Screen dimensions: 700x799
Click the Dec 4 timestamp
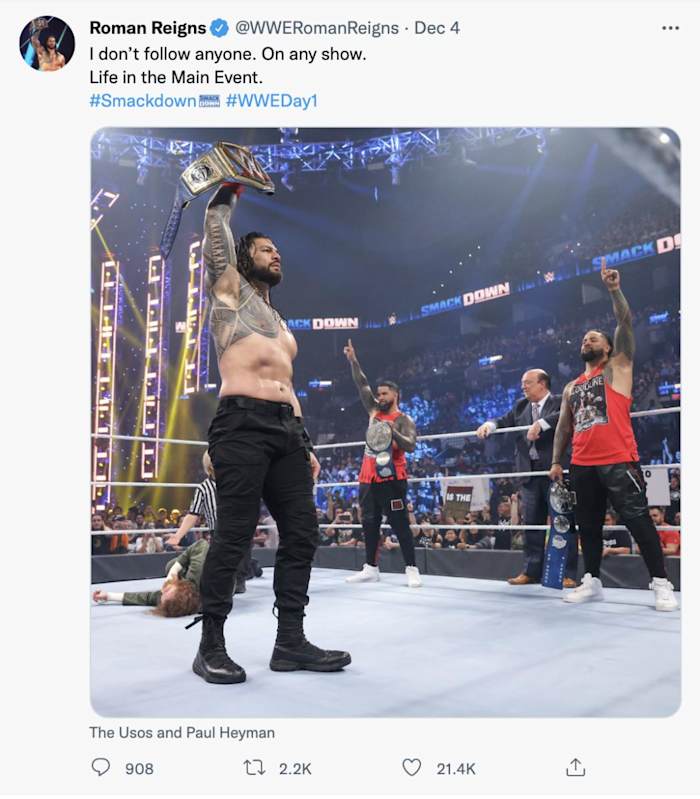pos(437,28)
